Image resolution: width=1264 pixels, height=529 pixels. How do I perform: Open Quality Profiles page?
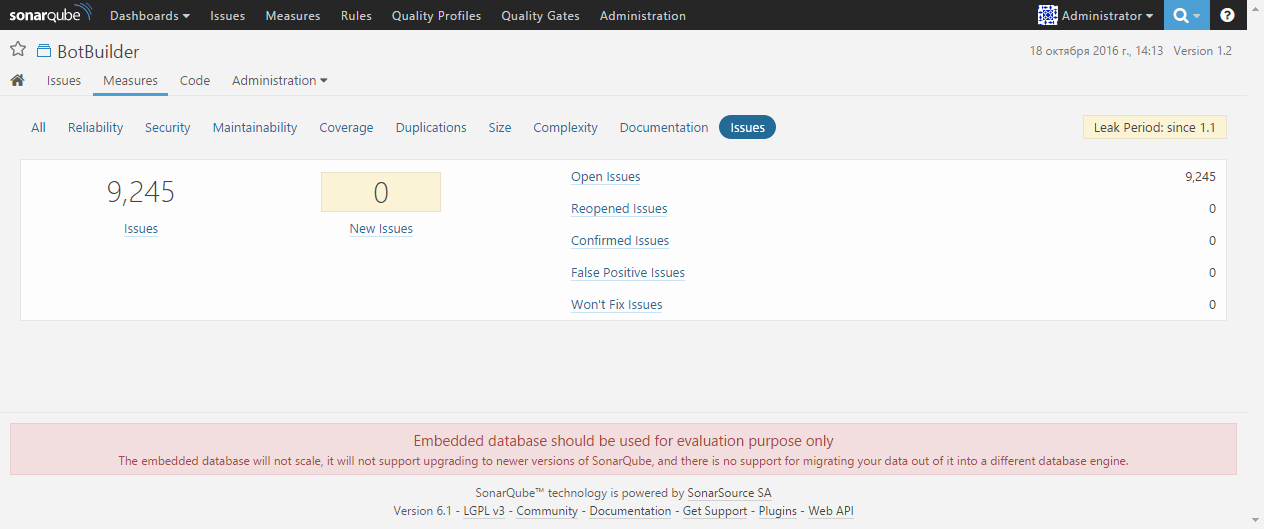pos(436,16)
